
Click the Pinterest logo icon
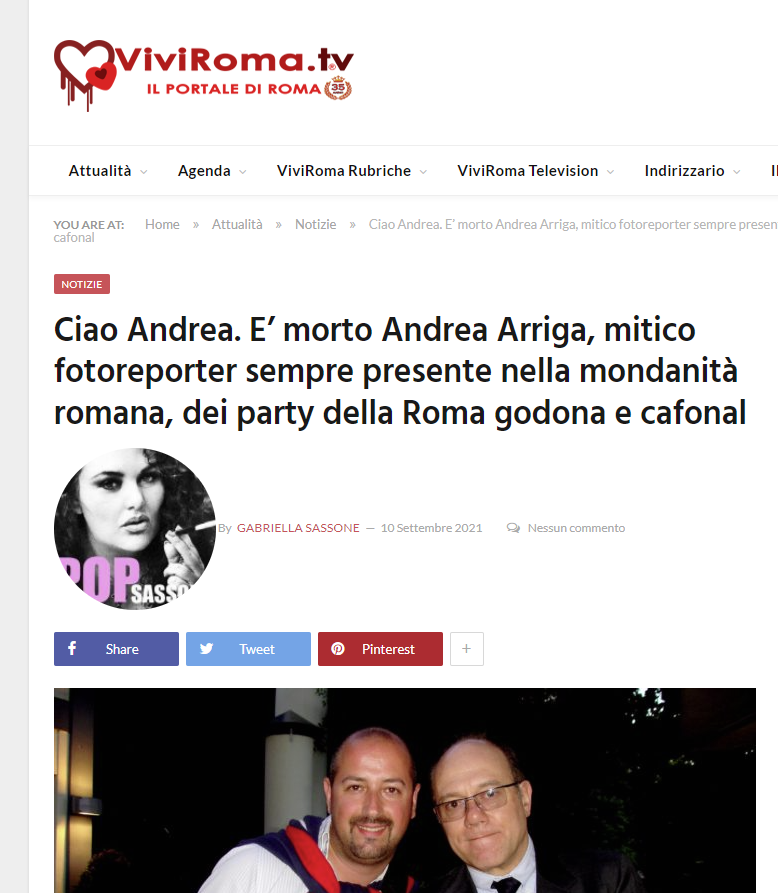tap(338, 649)
